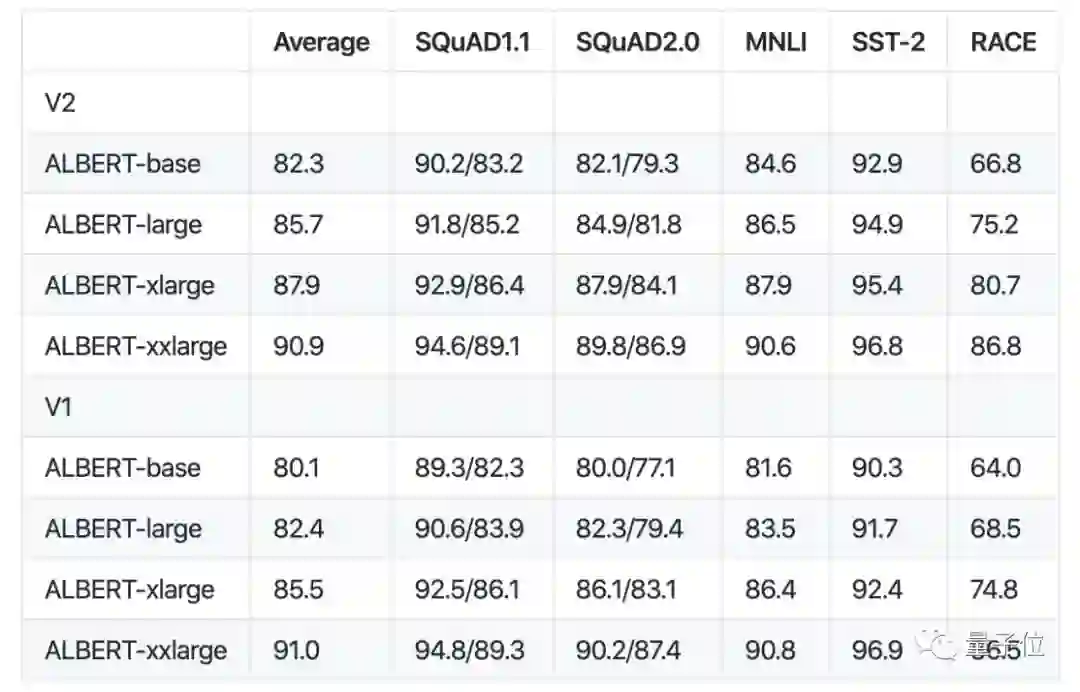The width and height of the screenshot is (1080, 692).
Task: Click the 80.0/77.1 SQuAD2.0 cell
Action: 626,468
